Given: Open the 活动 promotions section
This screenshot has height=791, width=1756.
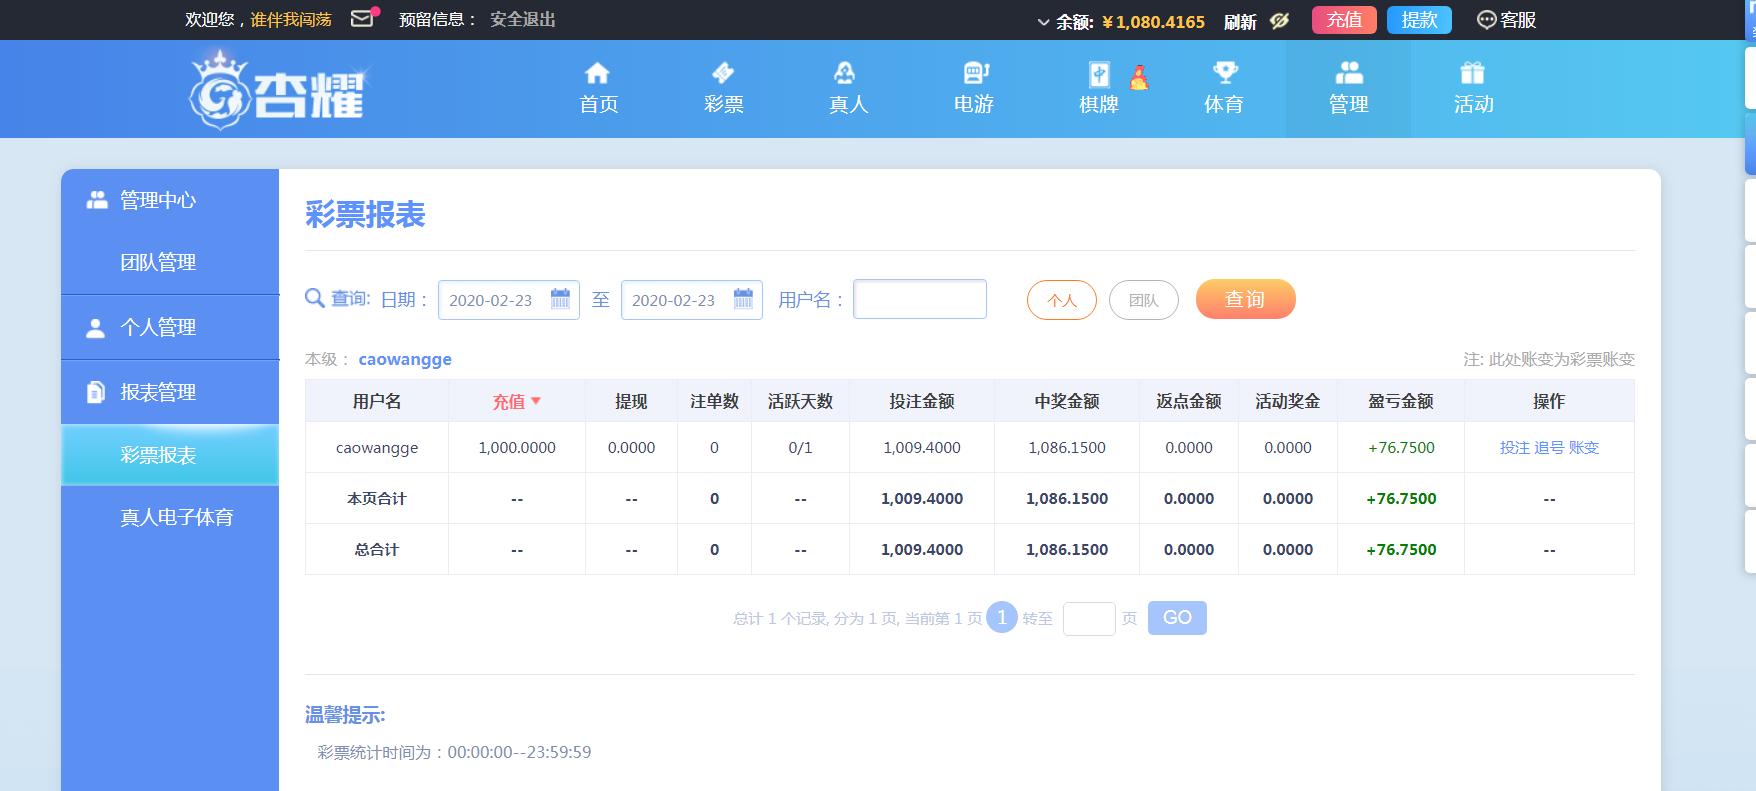Looking at the screenshot, I should [x=1473, y=88].
